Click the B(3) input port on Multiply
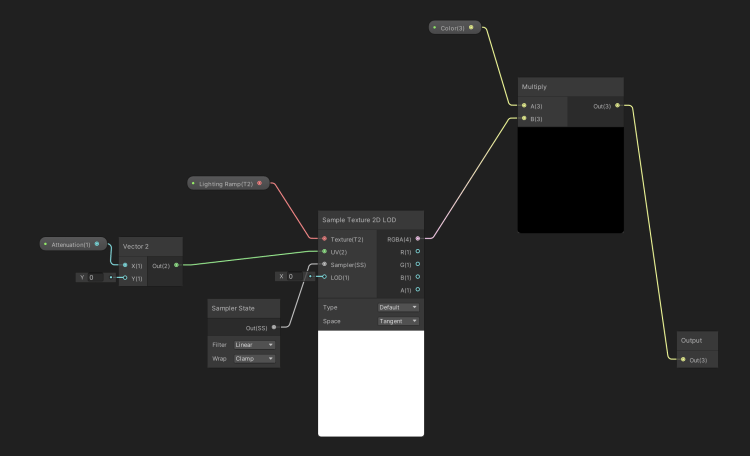Image resolution: width=750 pixels, height=456 pixels. (x=524, y=118)
